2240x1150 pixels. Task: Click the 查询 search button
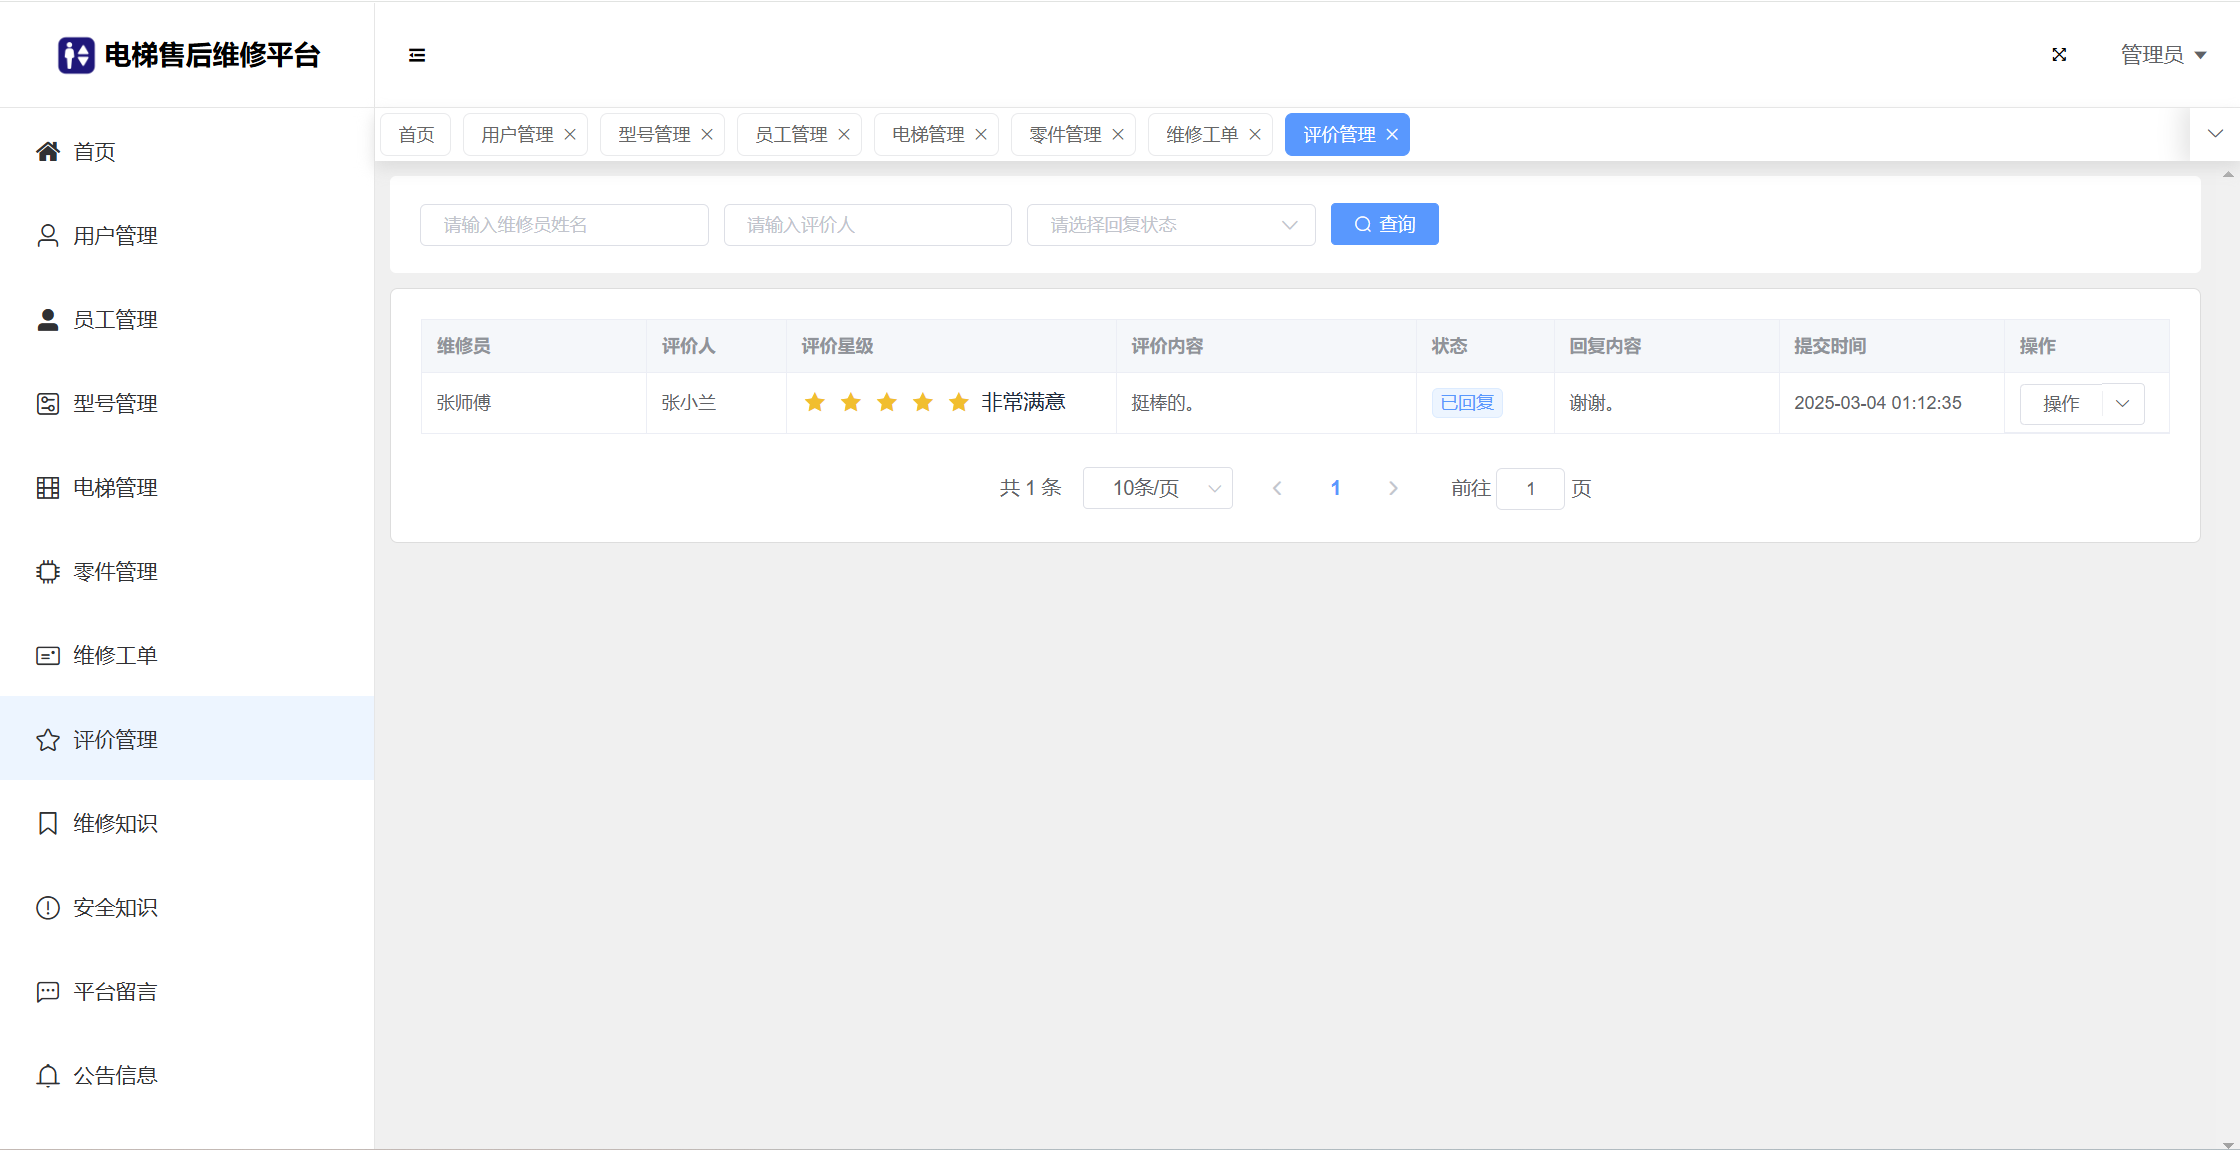pyautogui.click(x=1384, y=225)
